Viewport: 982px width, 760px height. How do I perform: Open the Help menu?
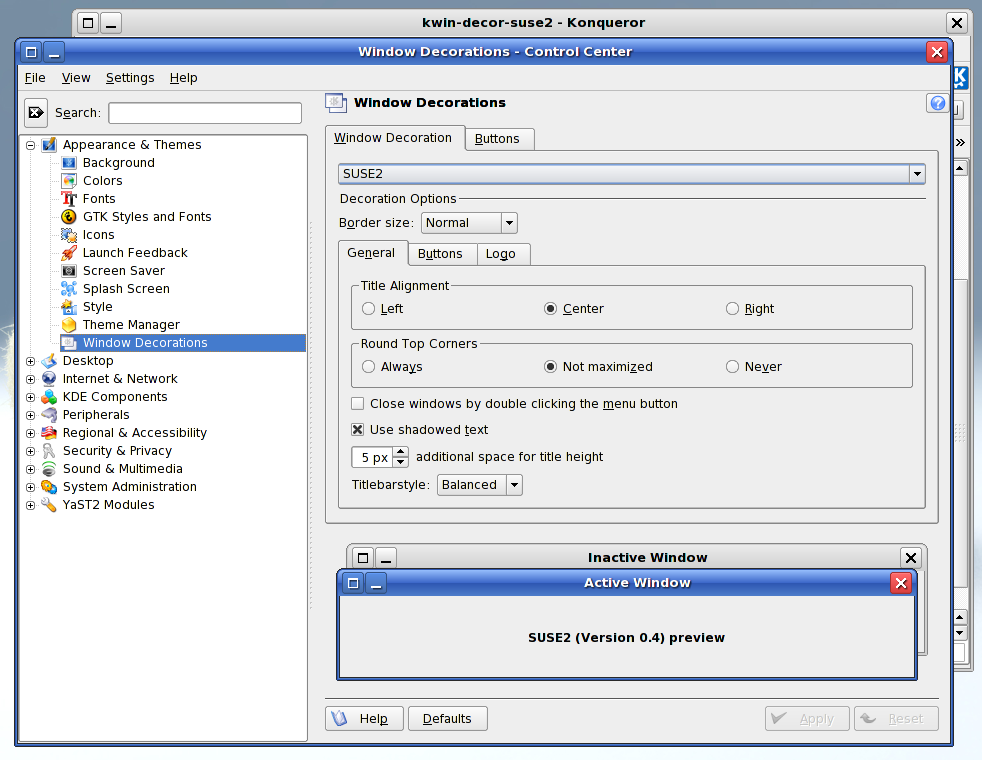click(x=183, y=78)
